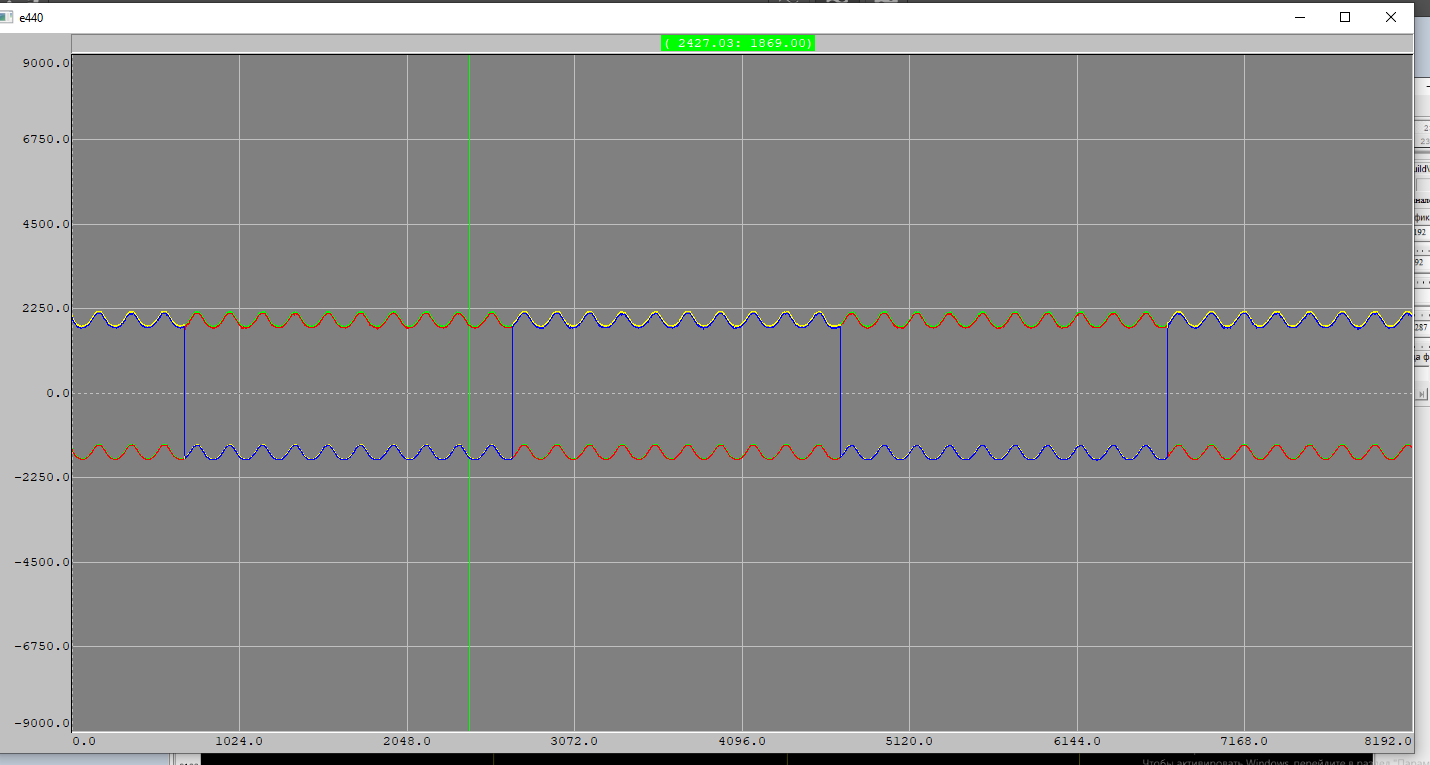Click the 8192.0 x-axis label

(x=1388, y=741)
